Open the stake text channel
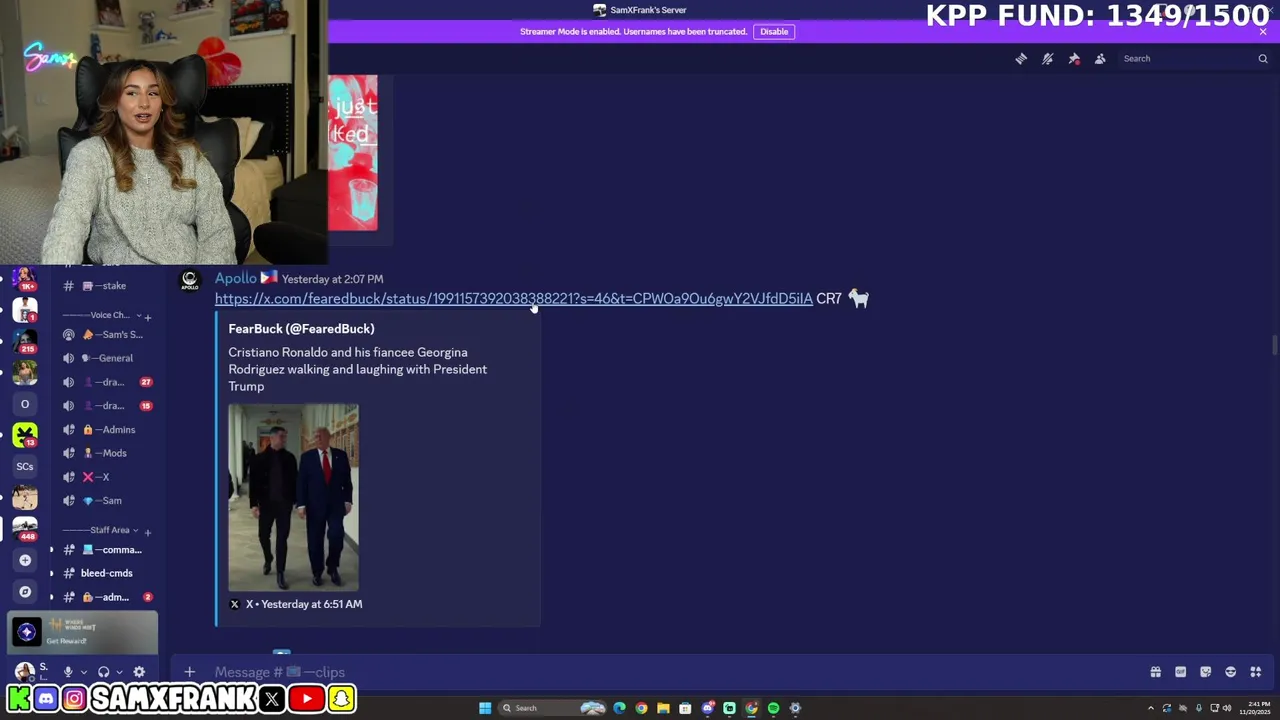Viewport: 1280px width, 720px height. [105, 286]
